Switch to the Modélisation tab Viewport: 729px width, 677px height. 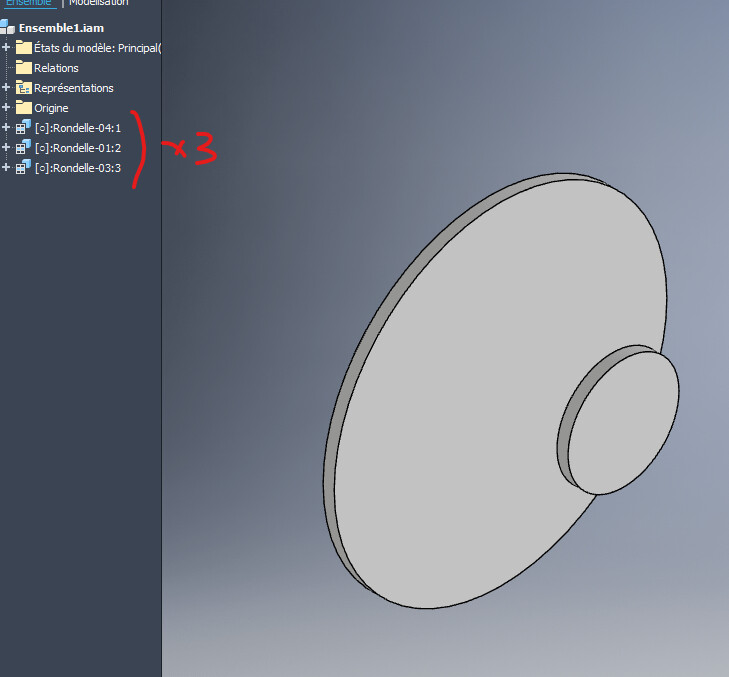tap(98, 3)
